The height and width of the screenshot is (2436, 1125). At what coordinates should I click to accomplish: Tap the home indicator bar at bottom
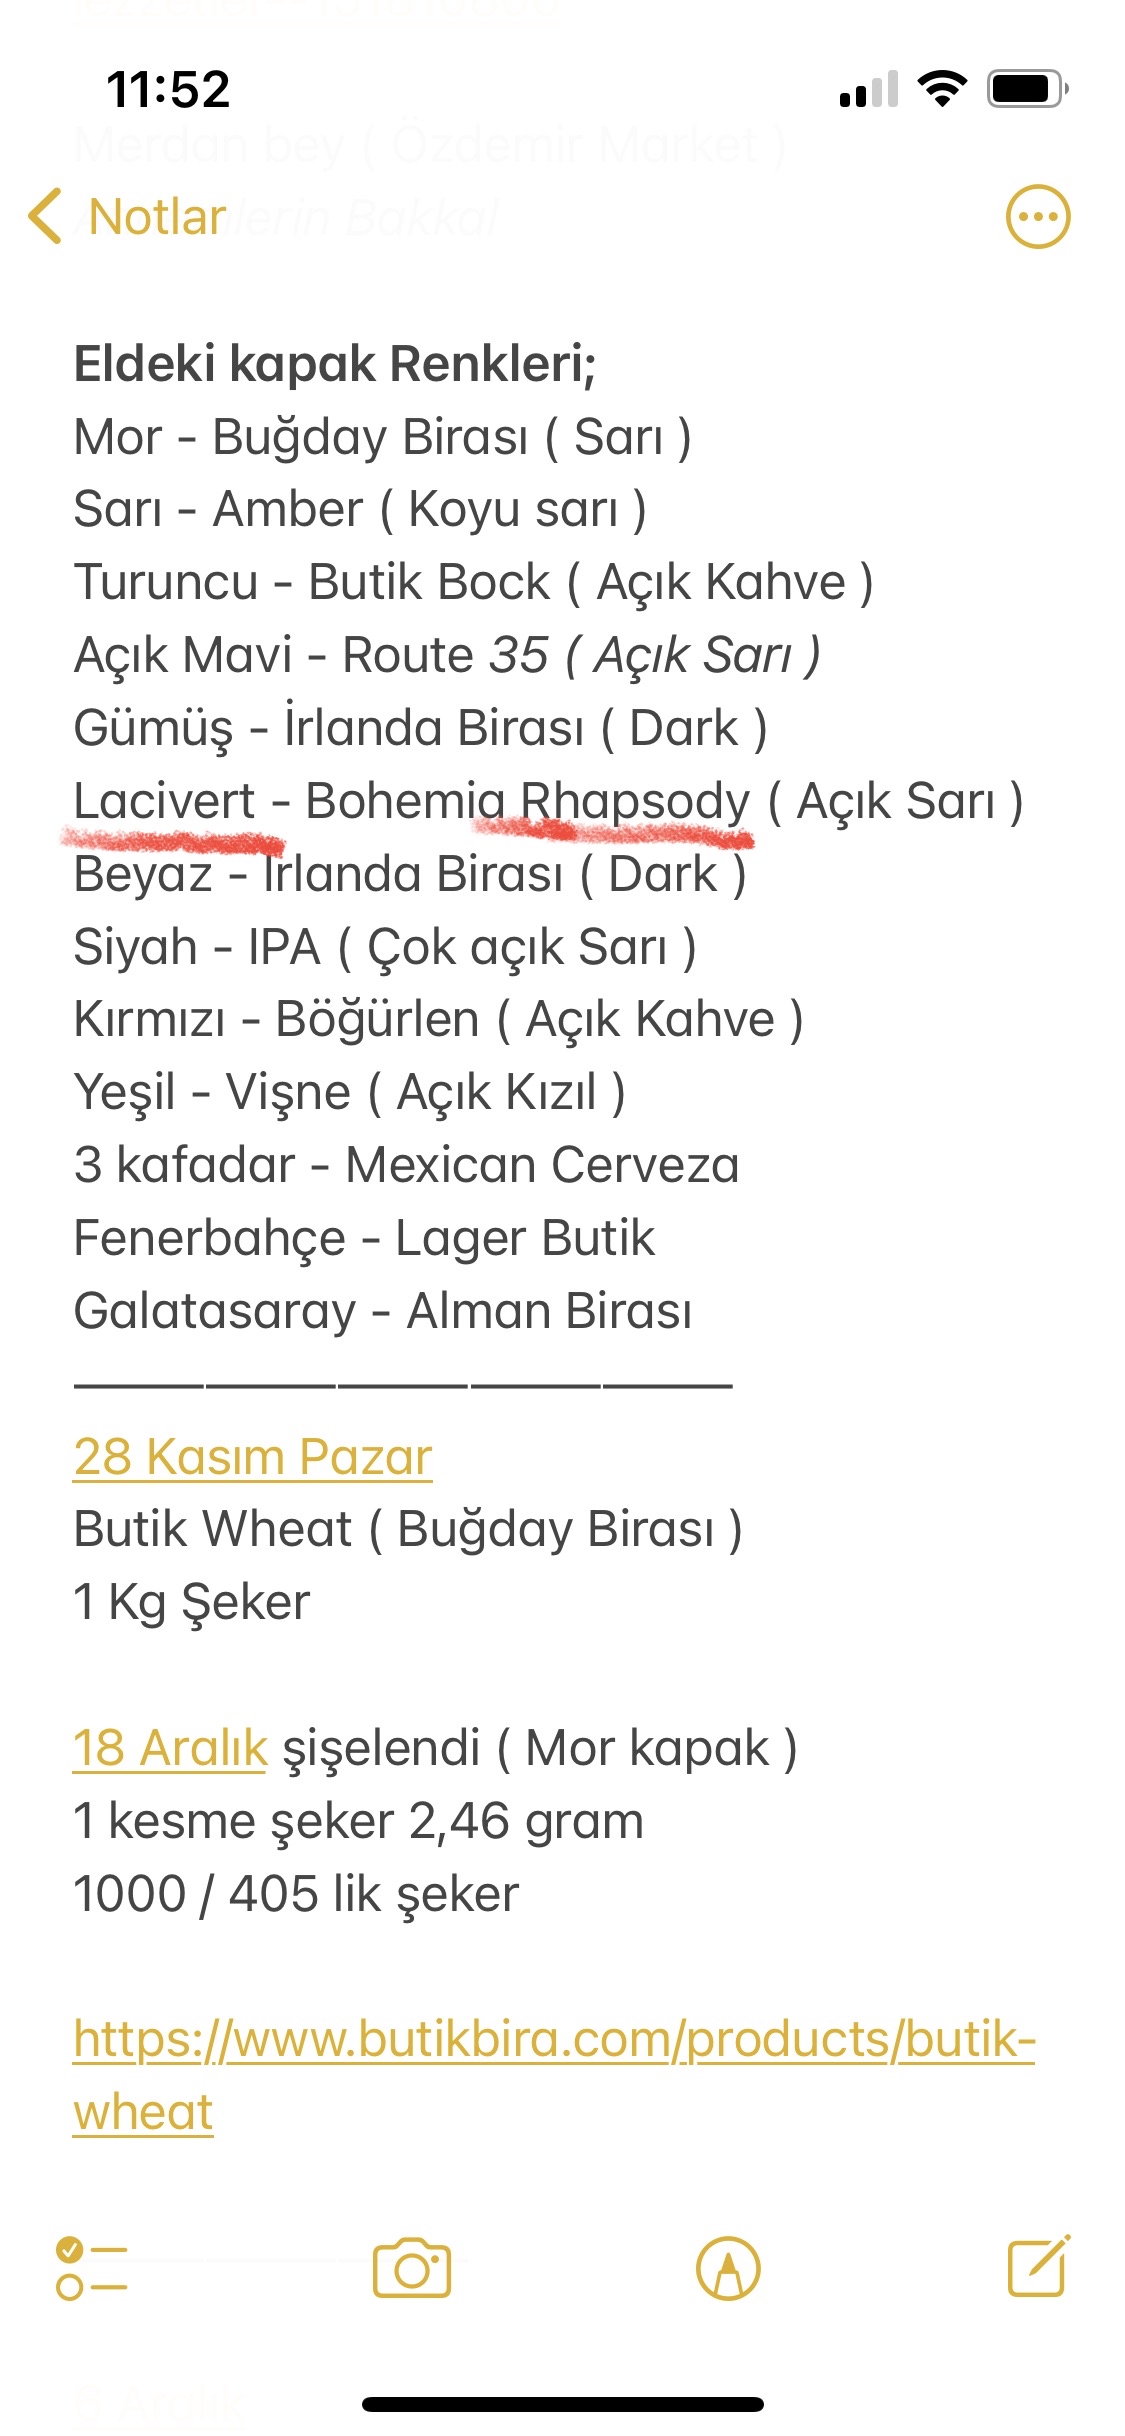coord(562,2404)
